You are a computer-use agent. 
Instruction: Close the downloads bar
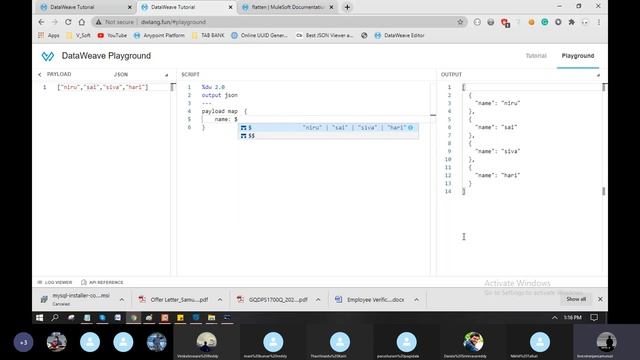[x=600, y=299]
